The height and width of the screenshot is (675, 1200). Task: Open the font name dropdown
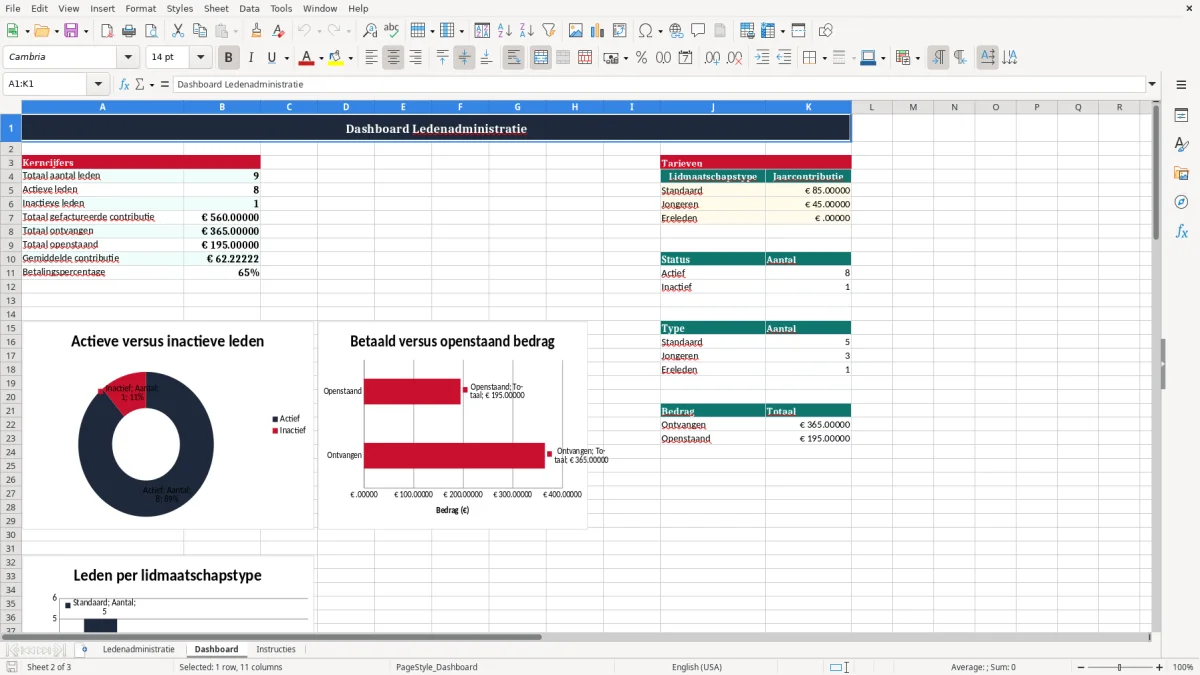click(x=128, y=58)
